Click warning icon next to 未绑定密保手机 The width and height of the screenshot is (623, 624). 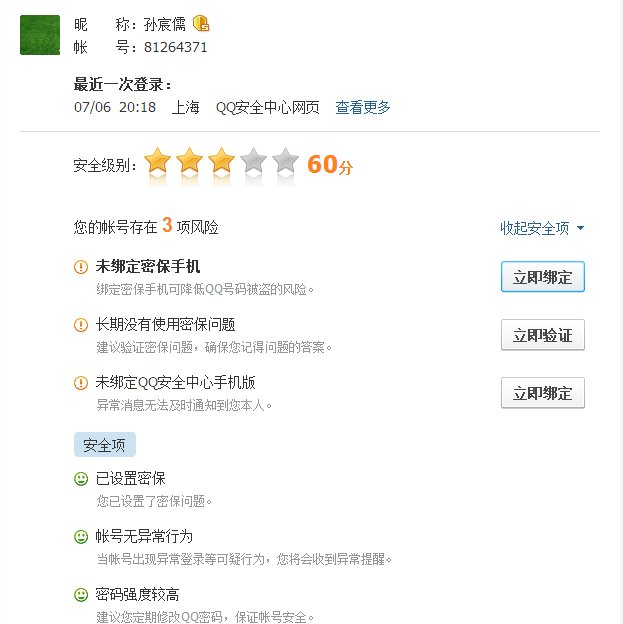pos(81,267)
